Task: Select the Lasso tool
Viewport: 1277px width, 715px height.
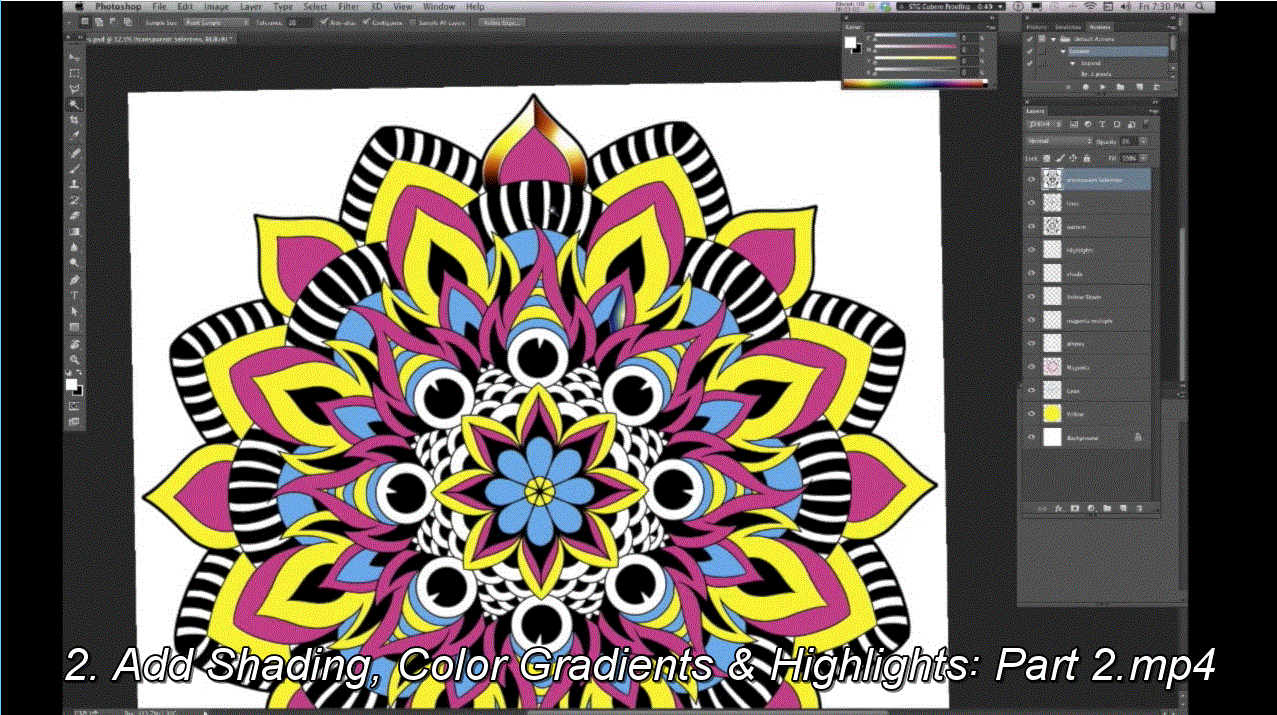Action: 74,88
